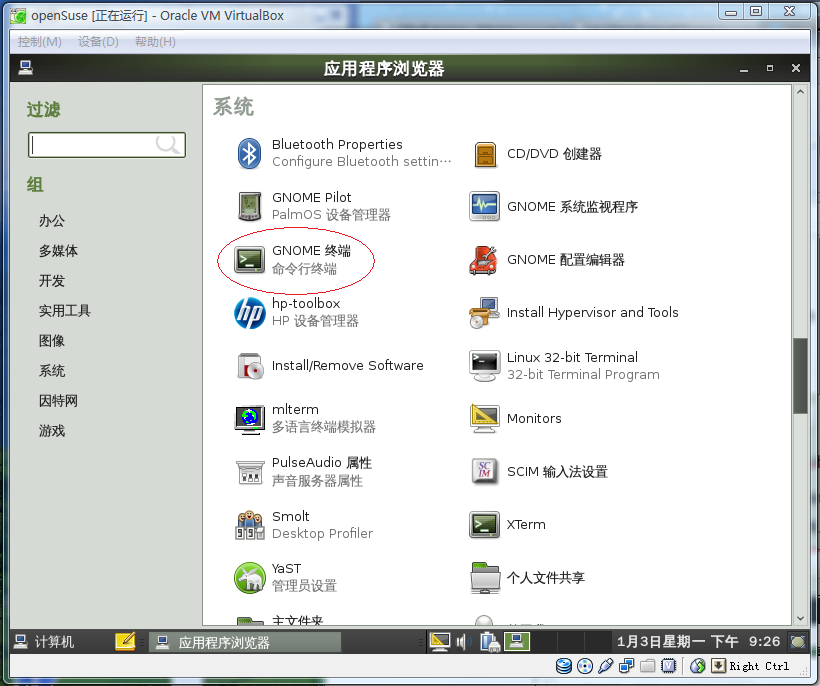Click the 过滤 search input field

(x=107, y=145)
